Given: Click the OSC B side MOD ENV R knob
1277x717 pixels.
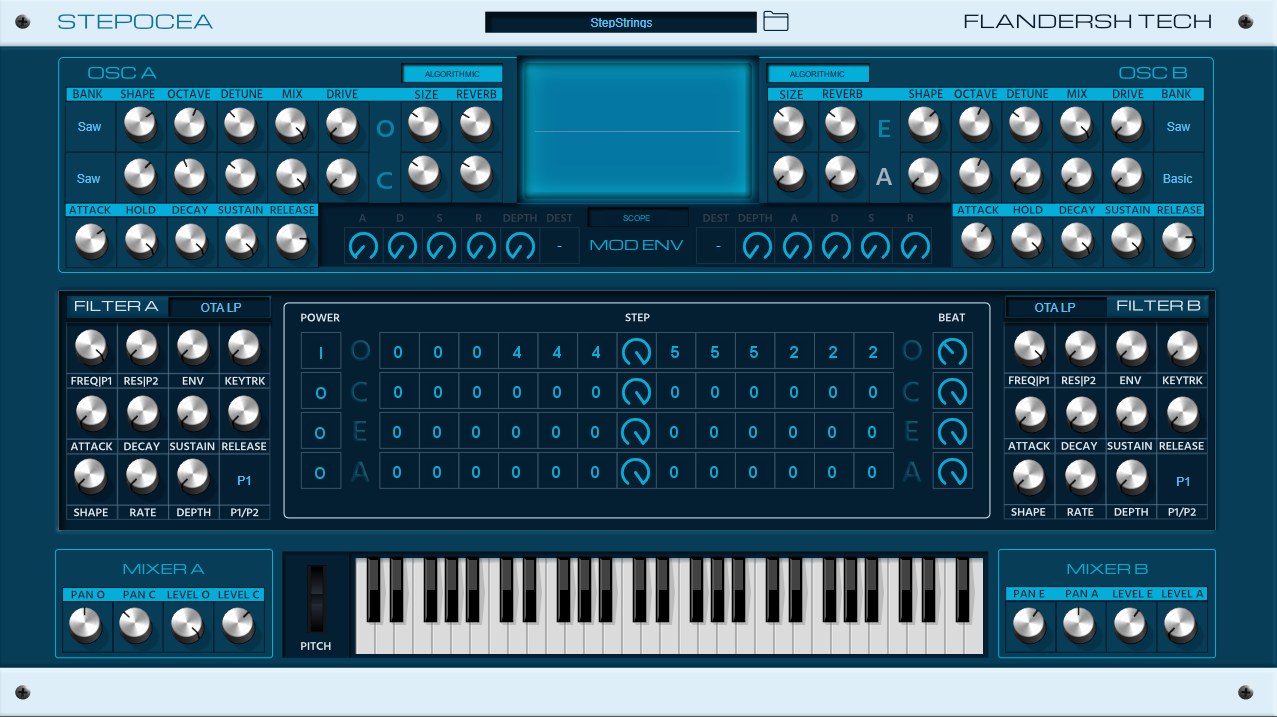Looking at the screenshot, I should (913, 246).
